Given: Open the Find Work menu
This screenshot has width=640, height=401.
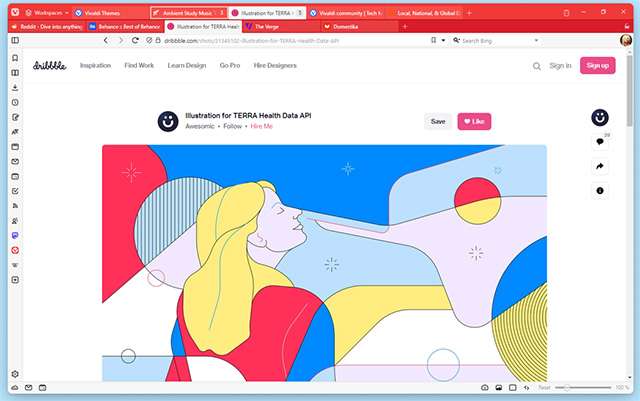Looking at the screenshot, I should [139, 65].
